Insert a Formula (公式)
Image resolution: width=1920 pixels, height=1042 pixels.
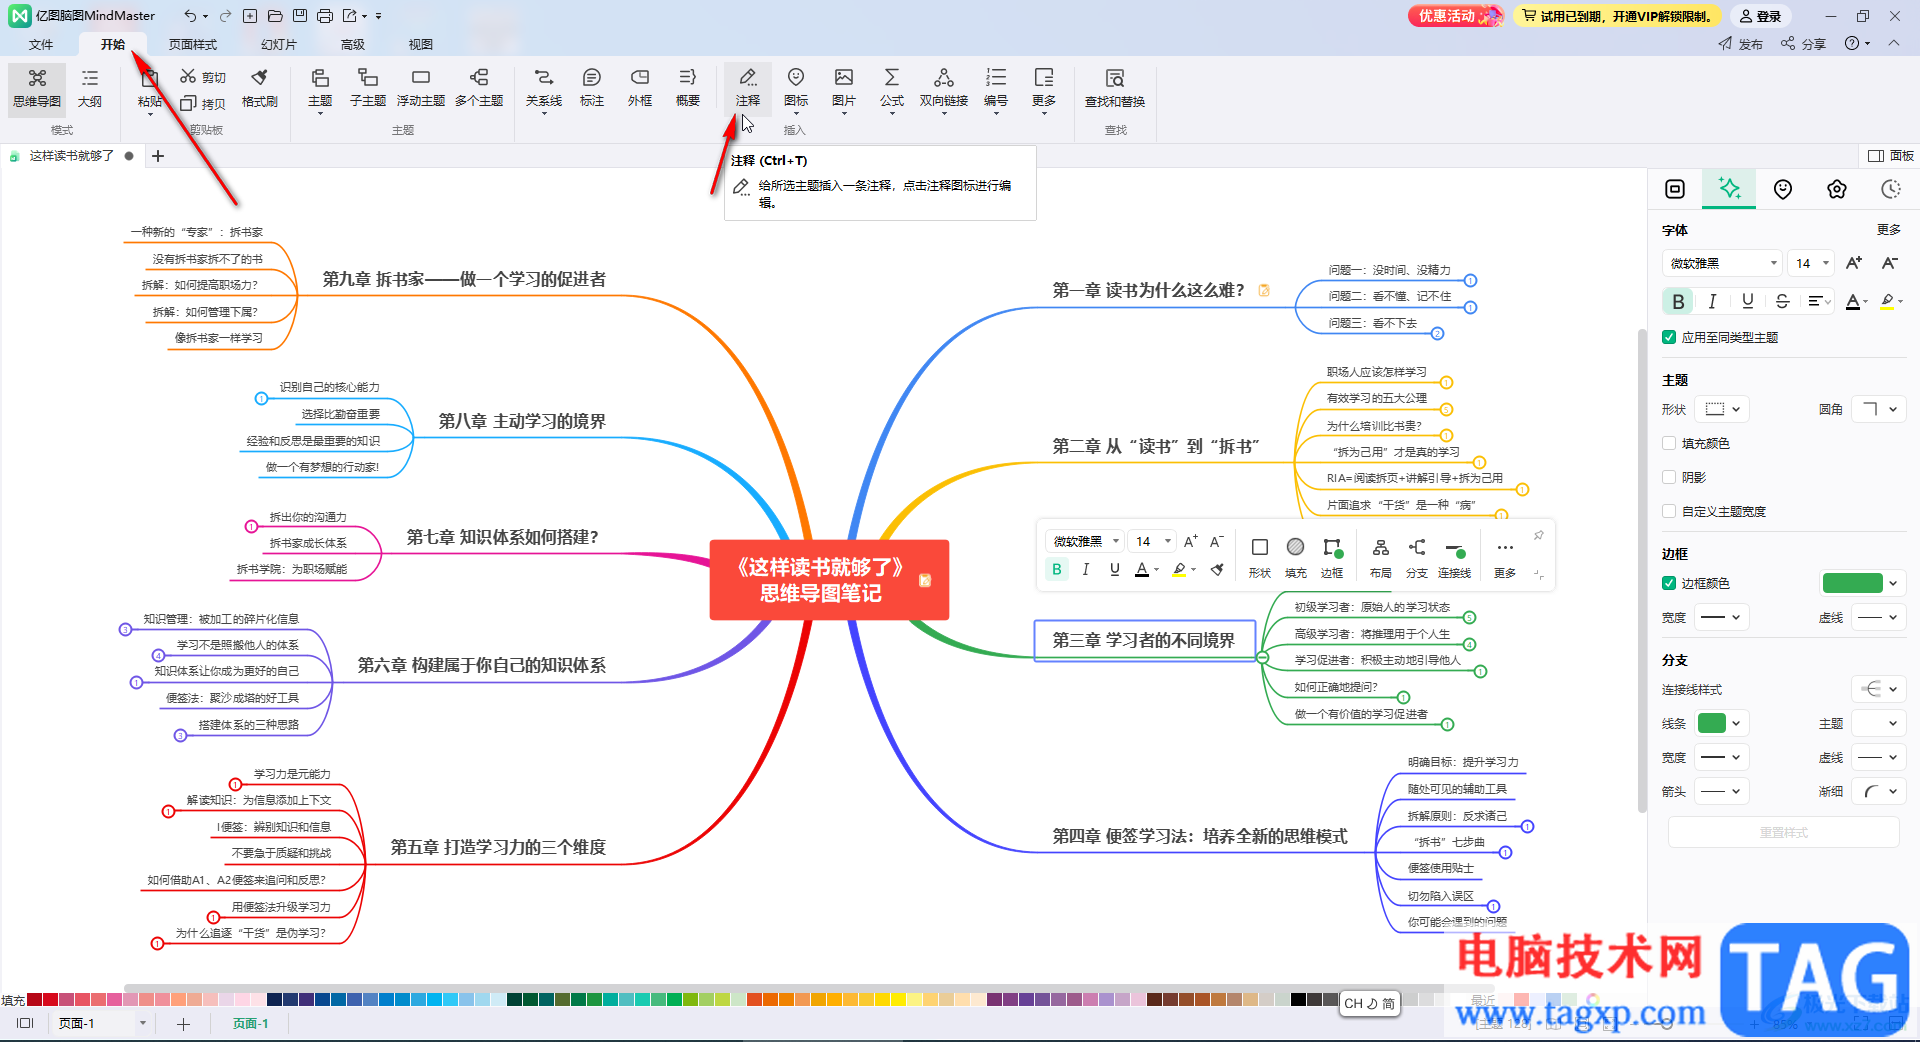(x=892, y=88)
